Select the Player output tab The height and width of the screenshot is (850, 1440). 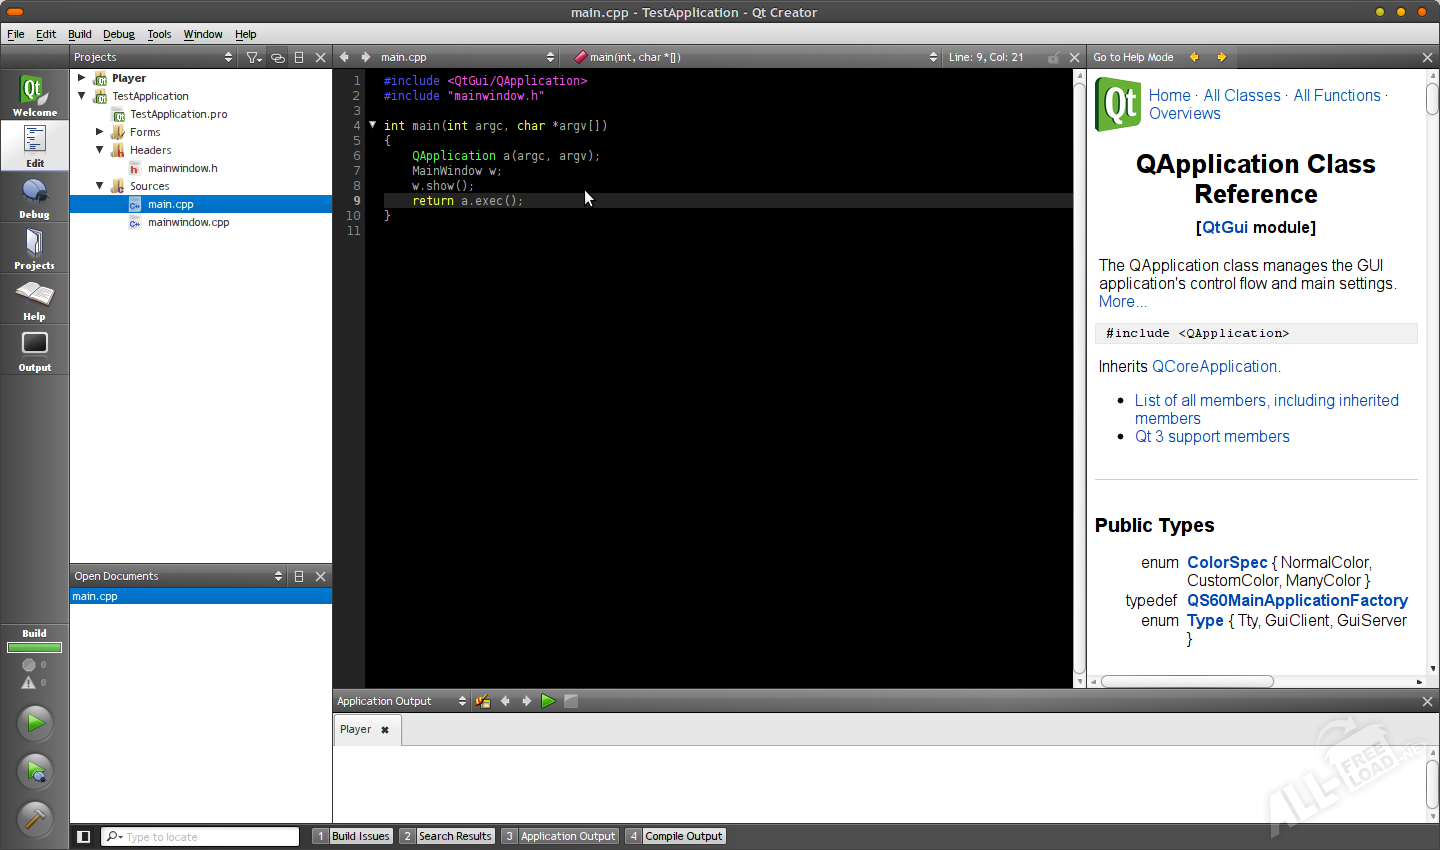click(356, 729)
